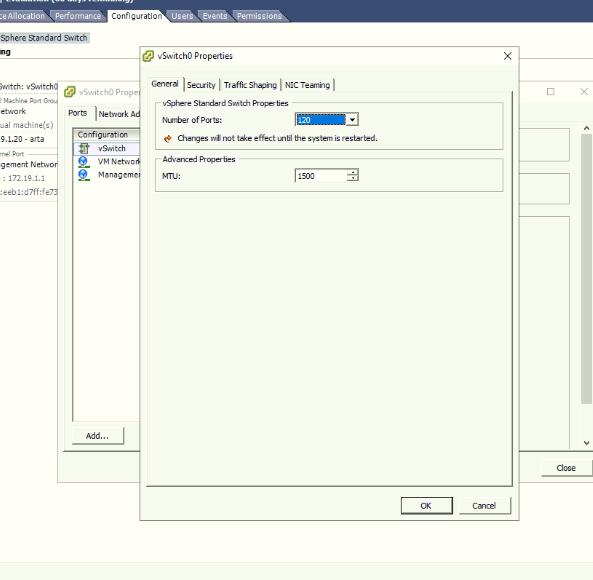The height and width of the screenshot is (580, 593).
Task: Select the Management Network list row
Action: [x=107, y=175]
